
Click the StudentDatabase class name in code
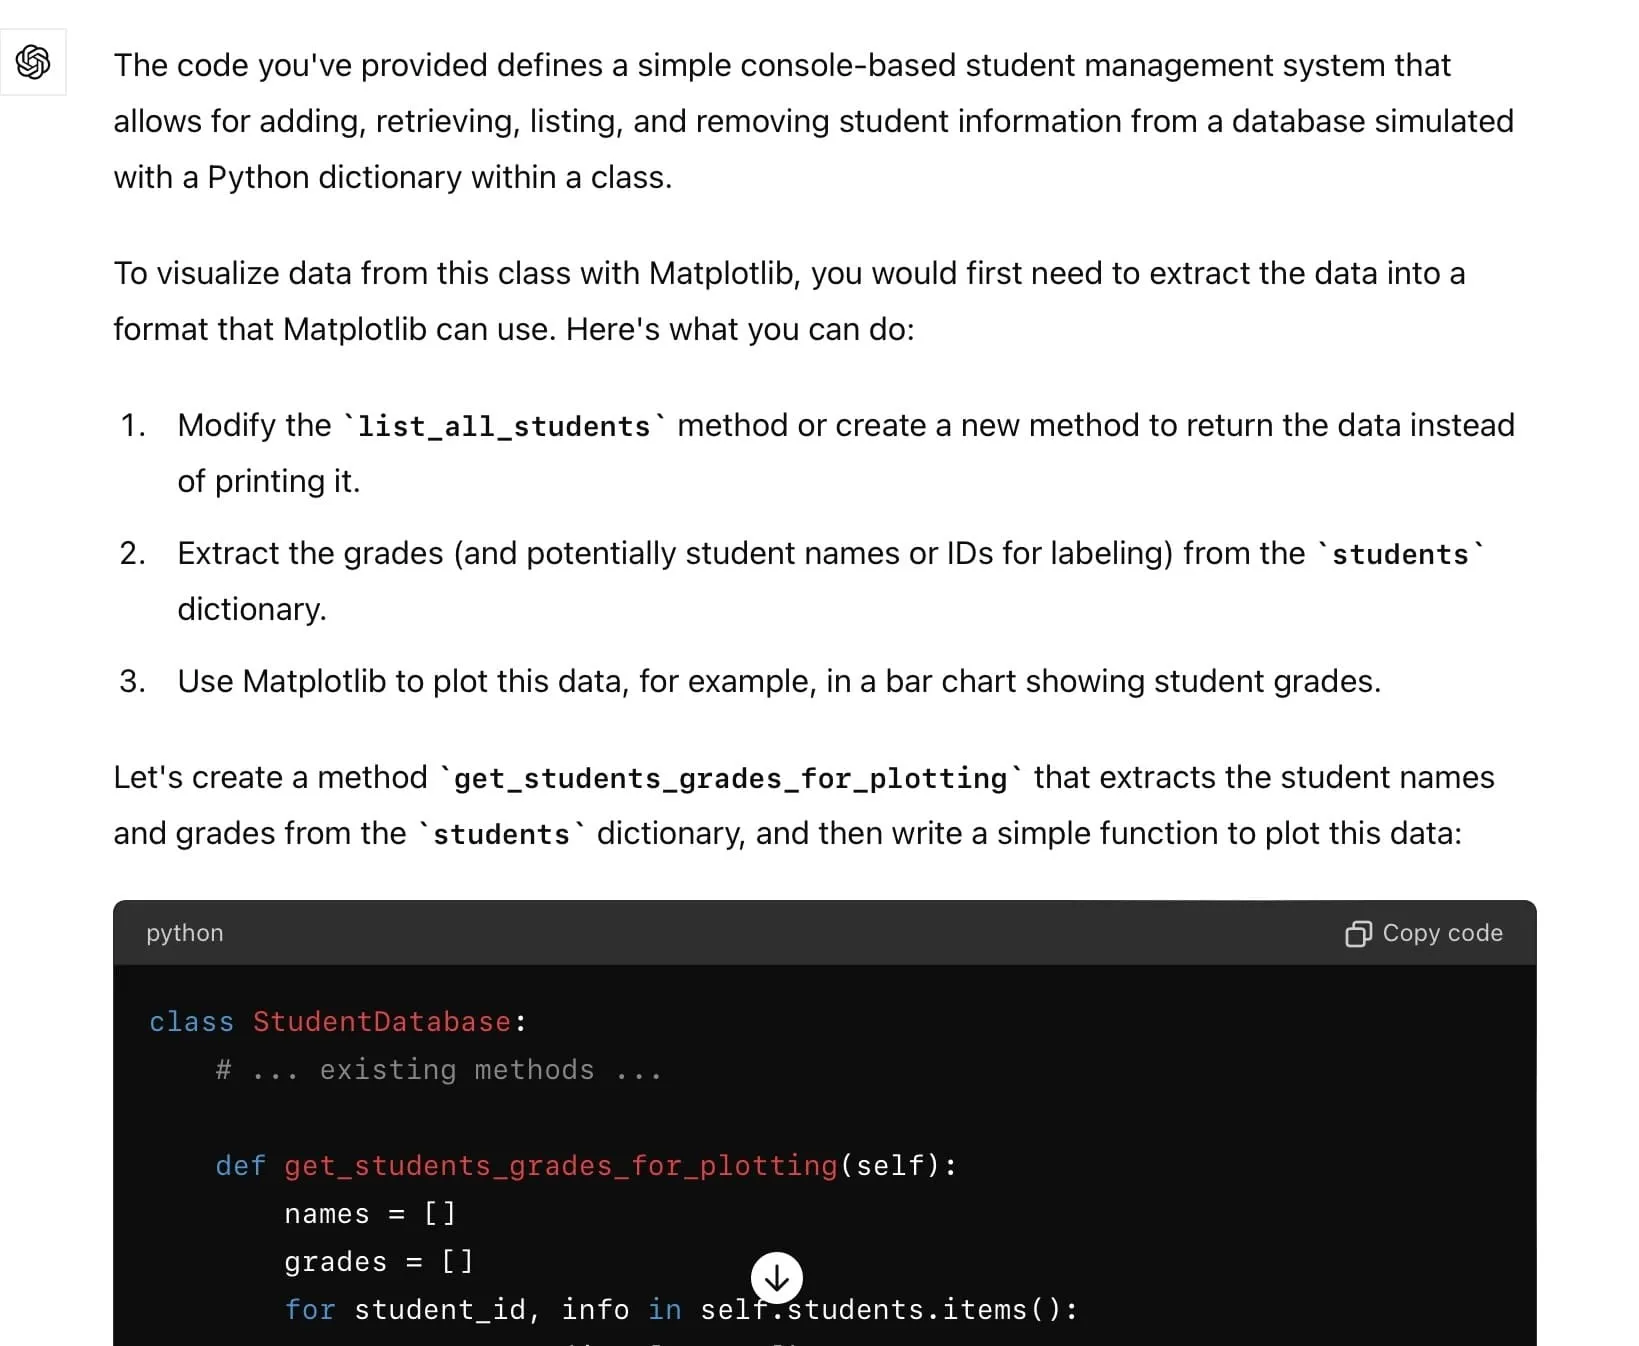(x=382, y=1021)
